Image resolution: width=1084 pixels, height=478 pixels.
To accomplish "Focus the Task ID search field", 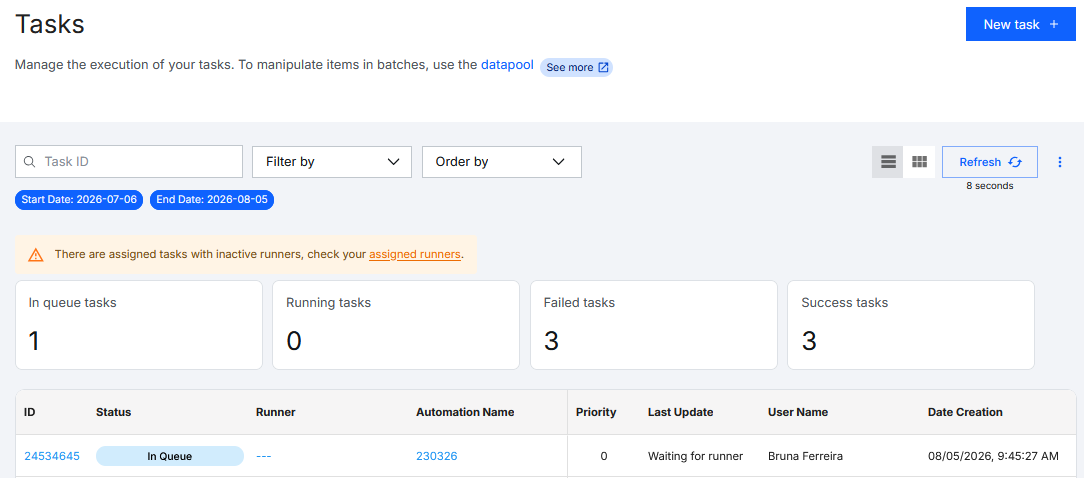I will [129, 162].
